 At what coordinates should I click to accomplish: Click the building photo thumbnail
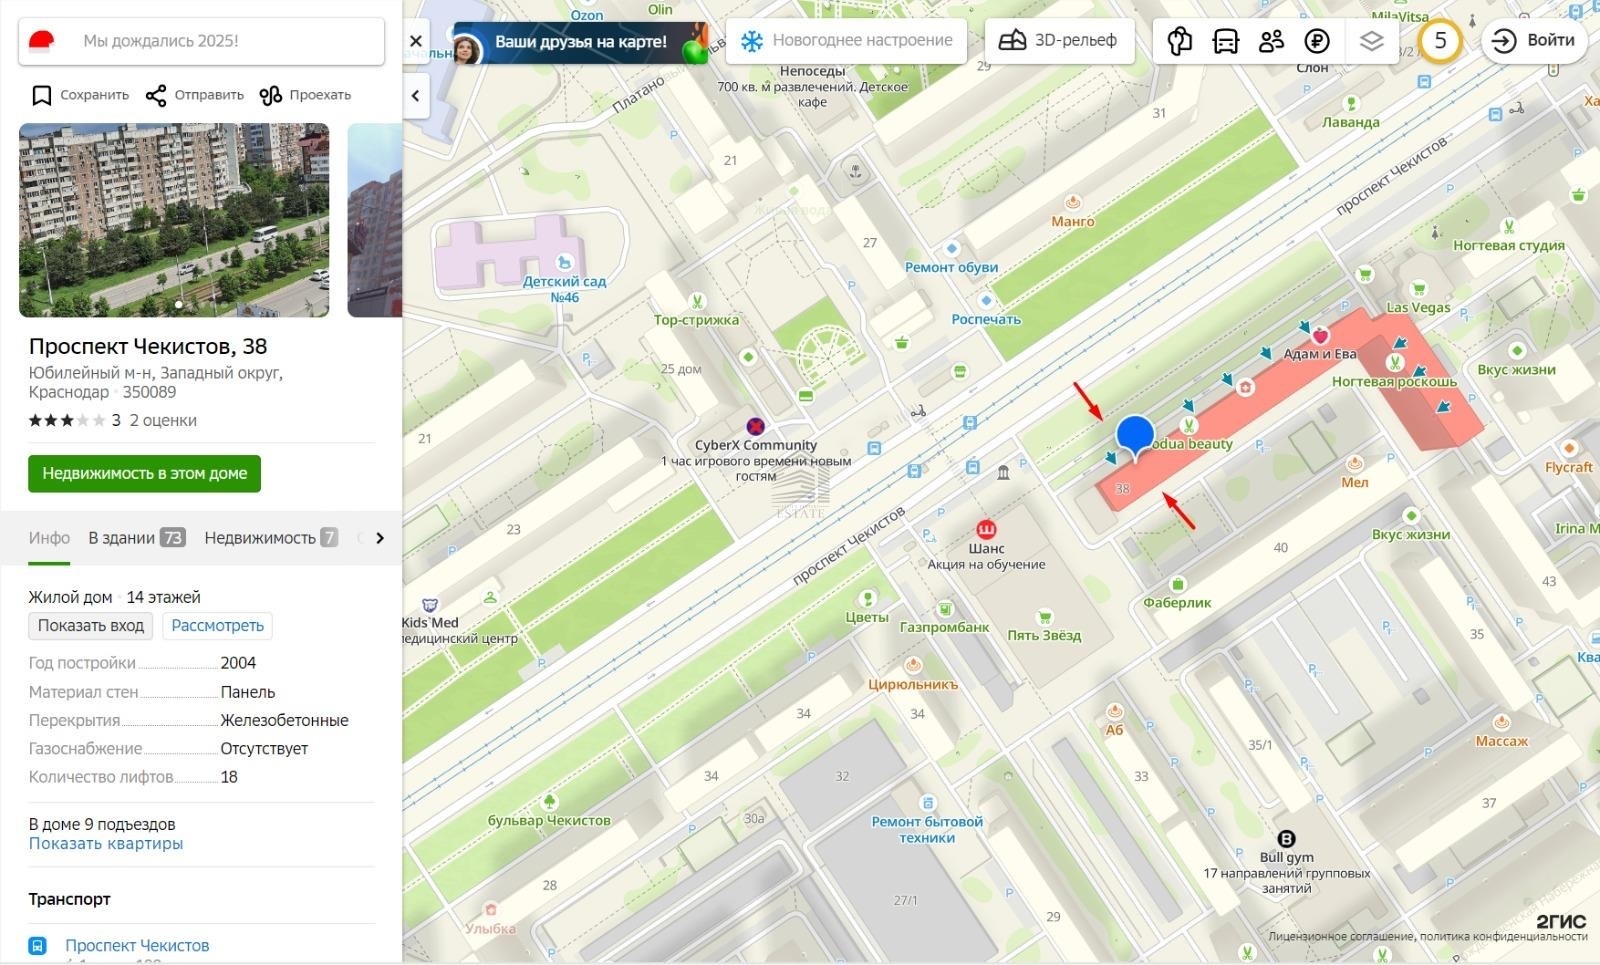click(174, 220)
